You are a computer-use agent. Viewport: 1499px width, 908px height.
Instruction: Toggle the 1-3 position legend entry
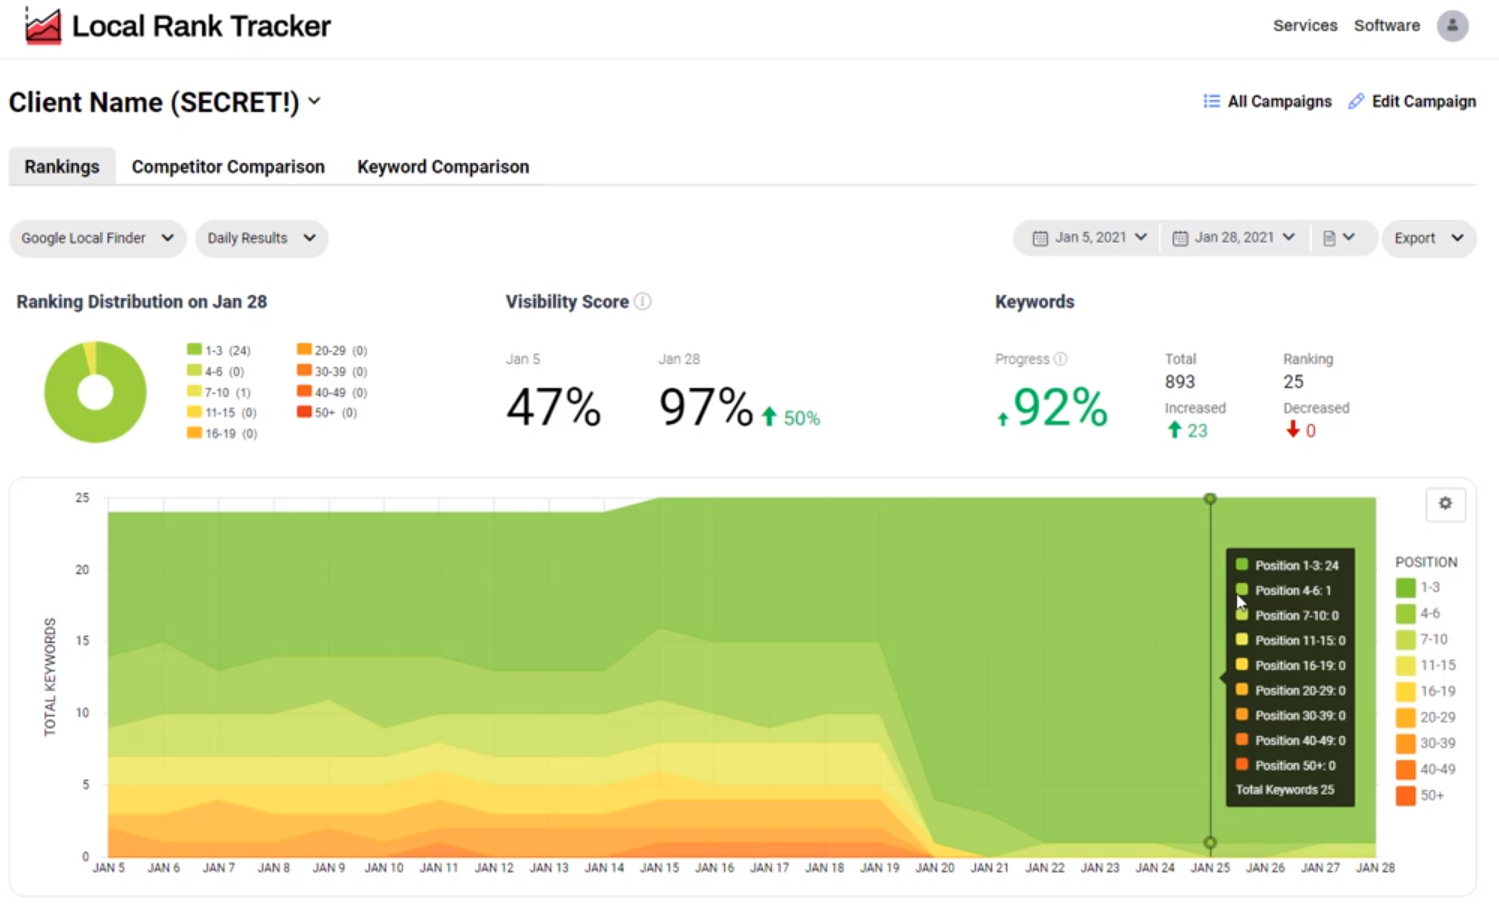1417,588
